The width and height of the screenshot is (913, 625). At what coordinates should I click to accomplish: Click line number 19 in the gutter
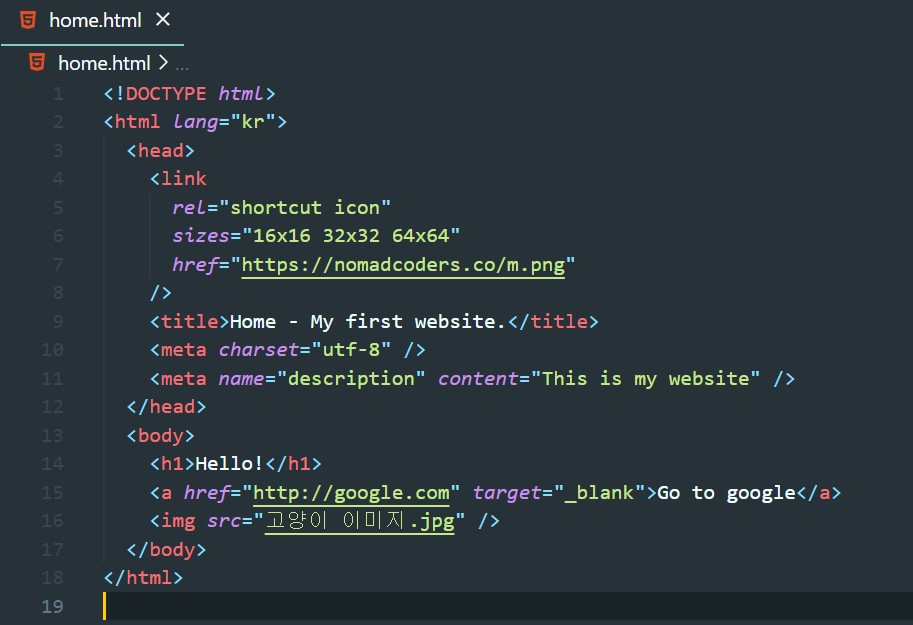[52, 607]
